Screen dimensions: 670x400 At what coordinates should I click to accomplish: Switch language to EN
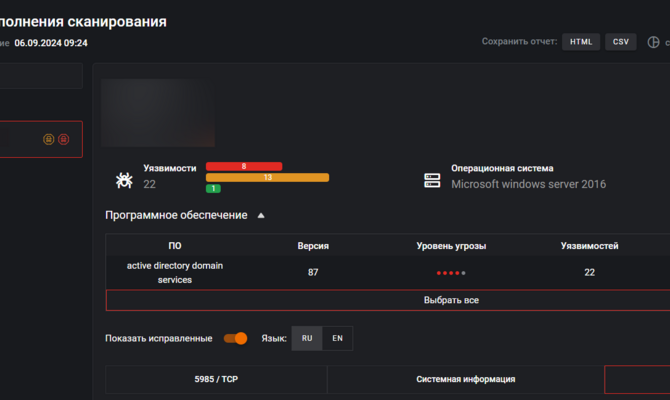coord(337,338)
